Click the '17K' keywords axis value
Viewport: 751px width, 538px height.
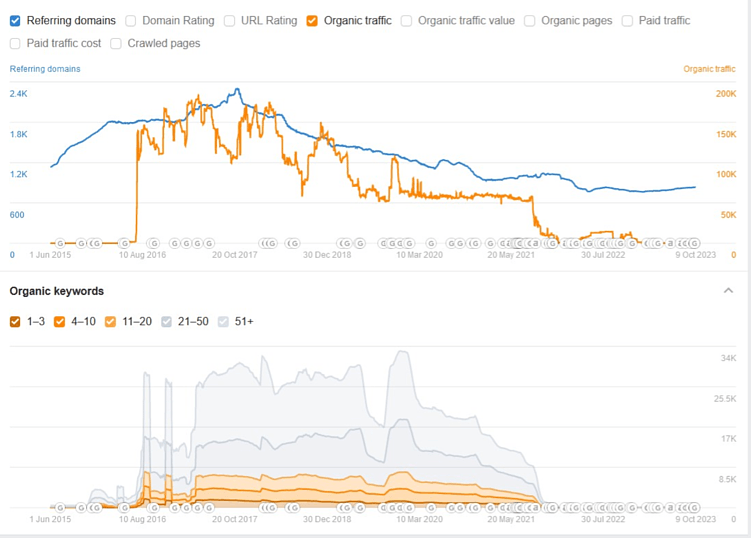click(728, 438)
